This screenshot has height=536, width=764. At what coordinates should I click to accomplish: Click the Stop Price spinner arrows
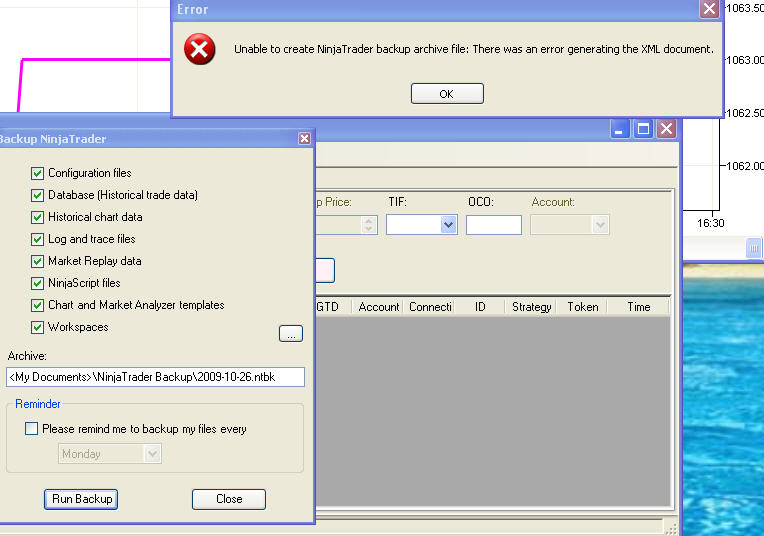click(x=369, y=225)
